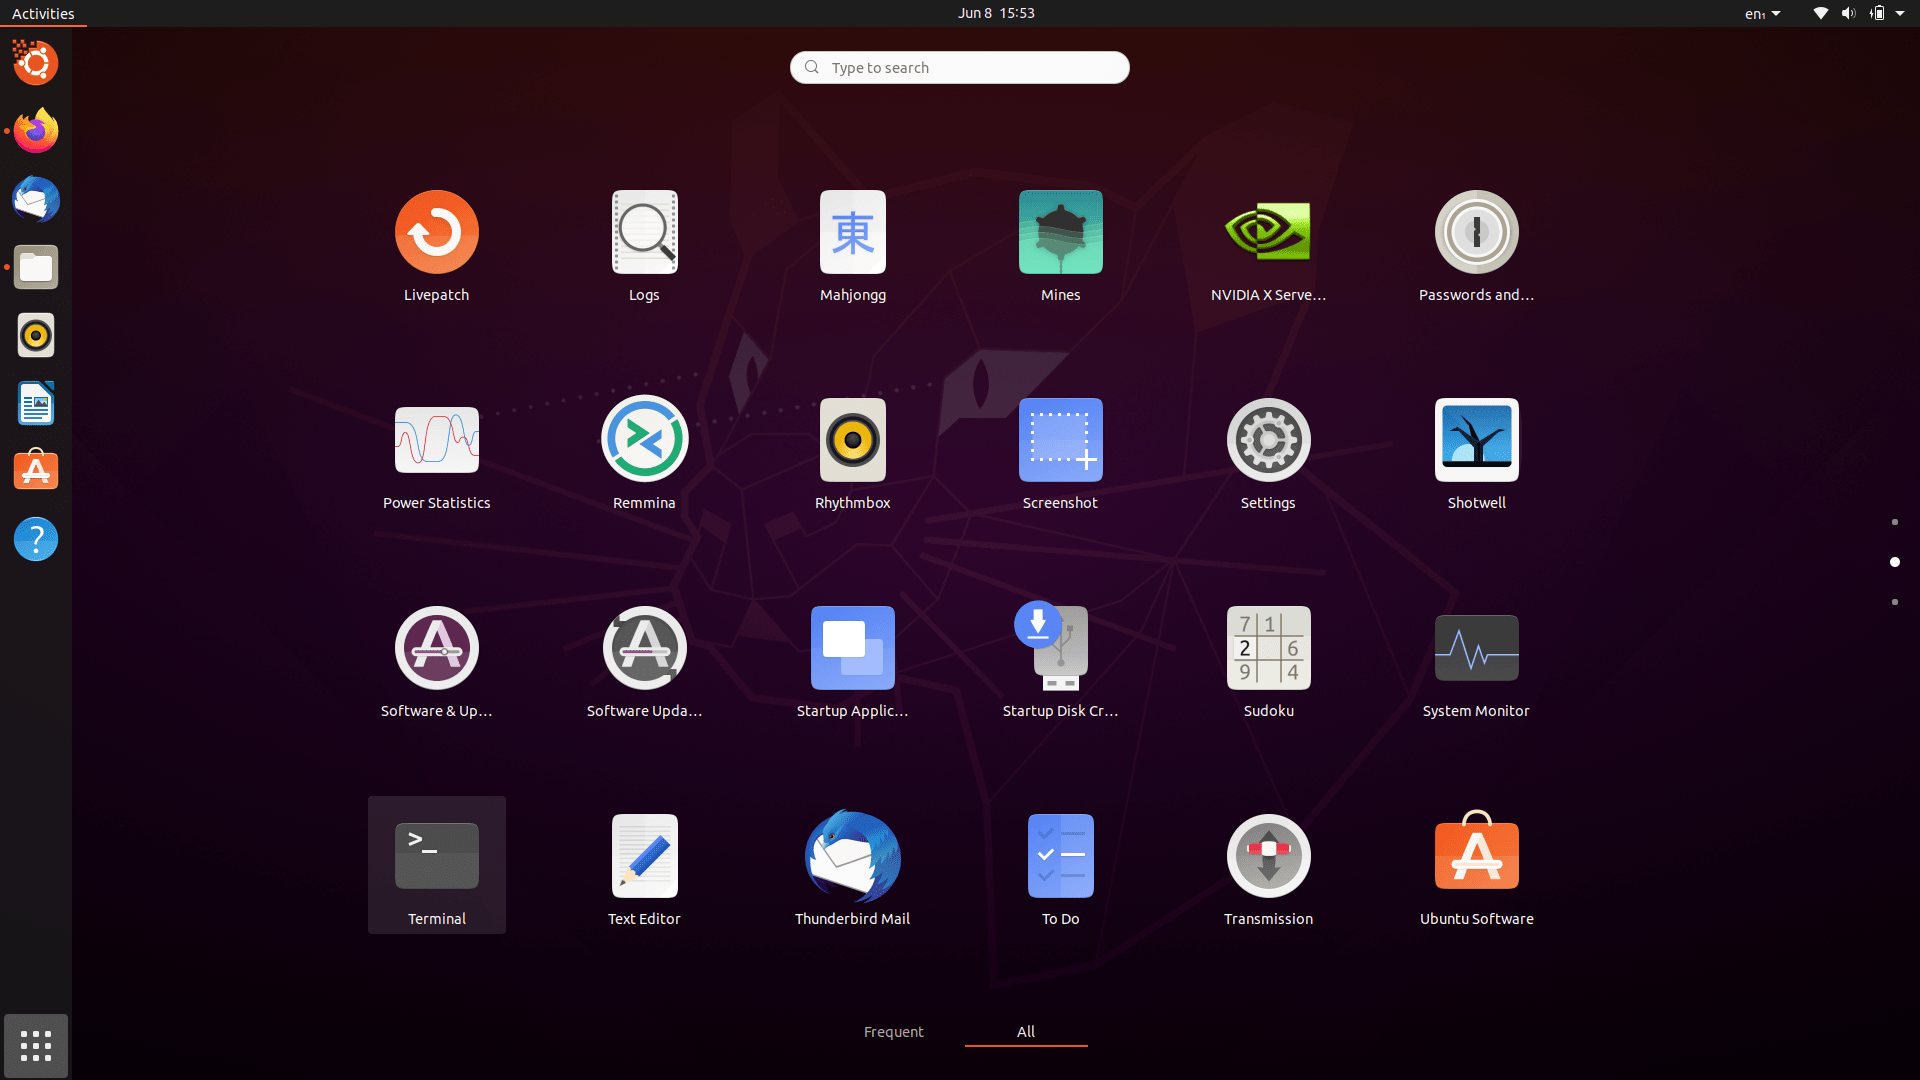Screen dimensions: 1920x1080
Task: Open the Sudoku game
Action: [x=1268, y=663]
